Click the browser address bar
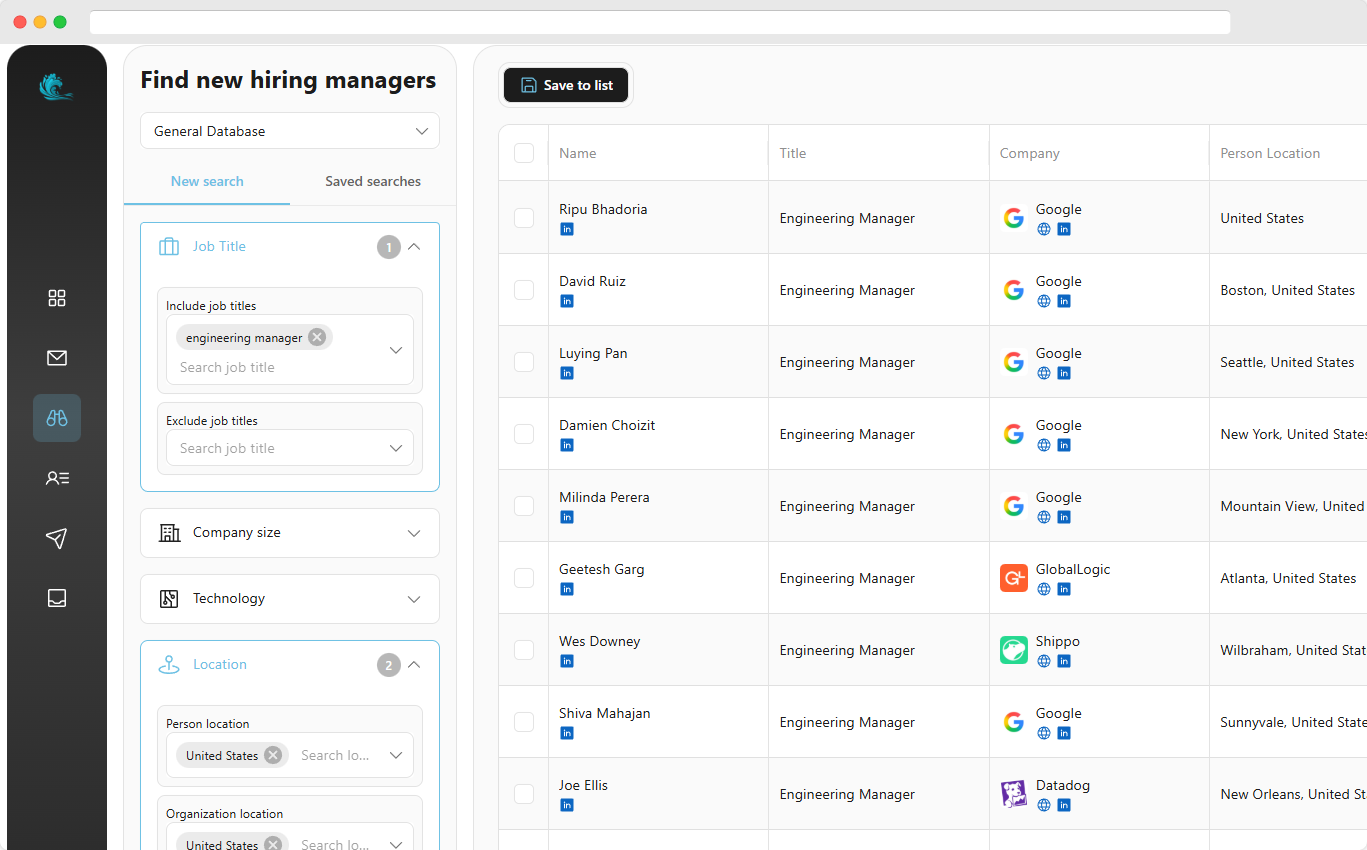1367x850 pixels. tap(660, 22)
